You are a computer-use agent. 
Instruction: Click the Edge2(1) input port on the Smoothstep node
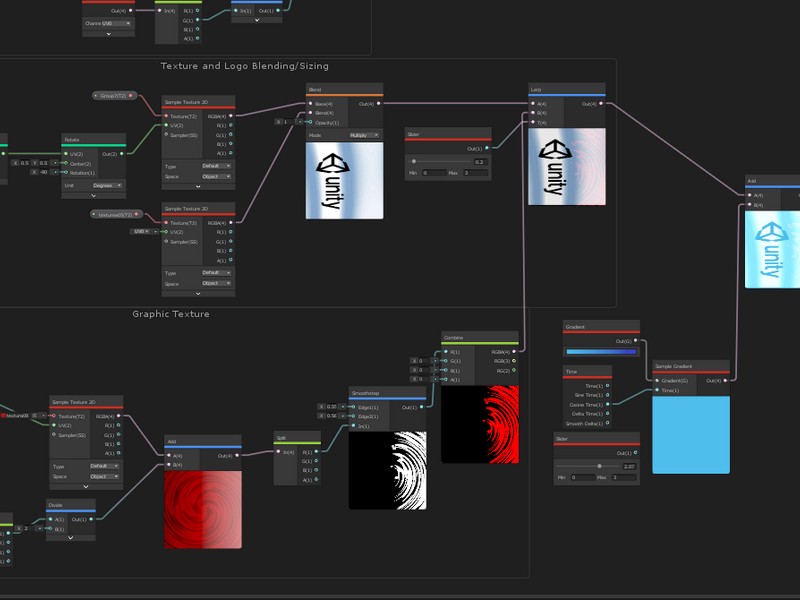click(353, 416)
